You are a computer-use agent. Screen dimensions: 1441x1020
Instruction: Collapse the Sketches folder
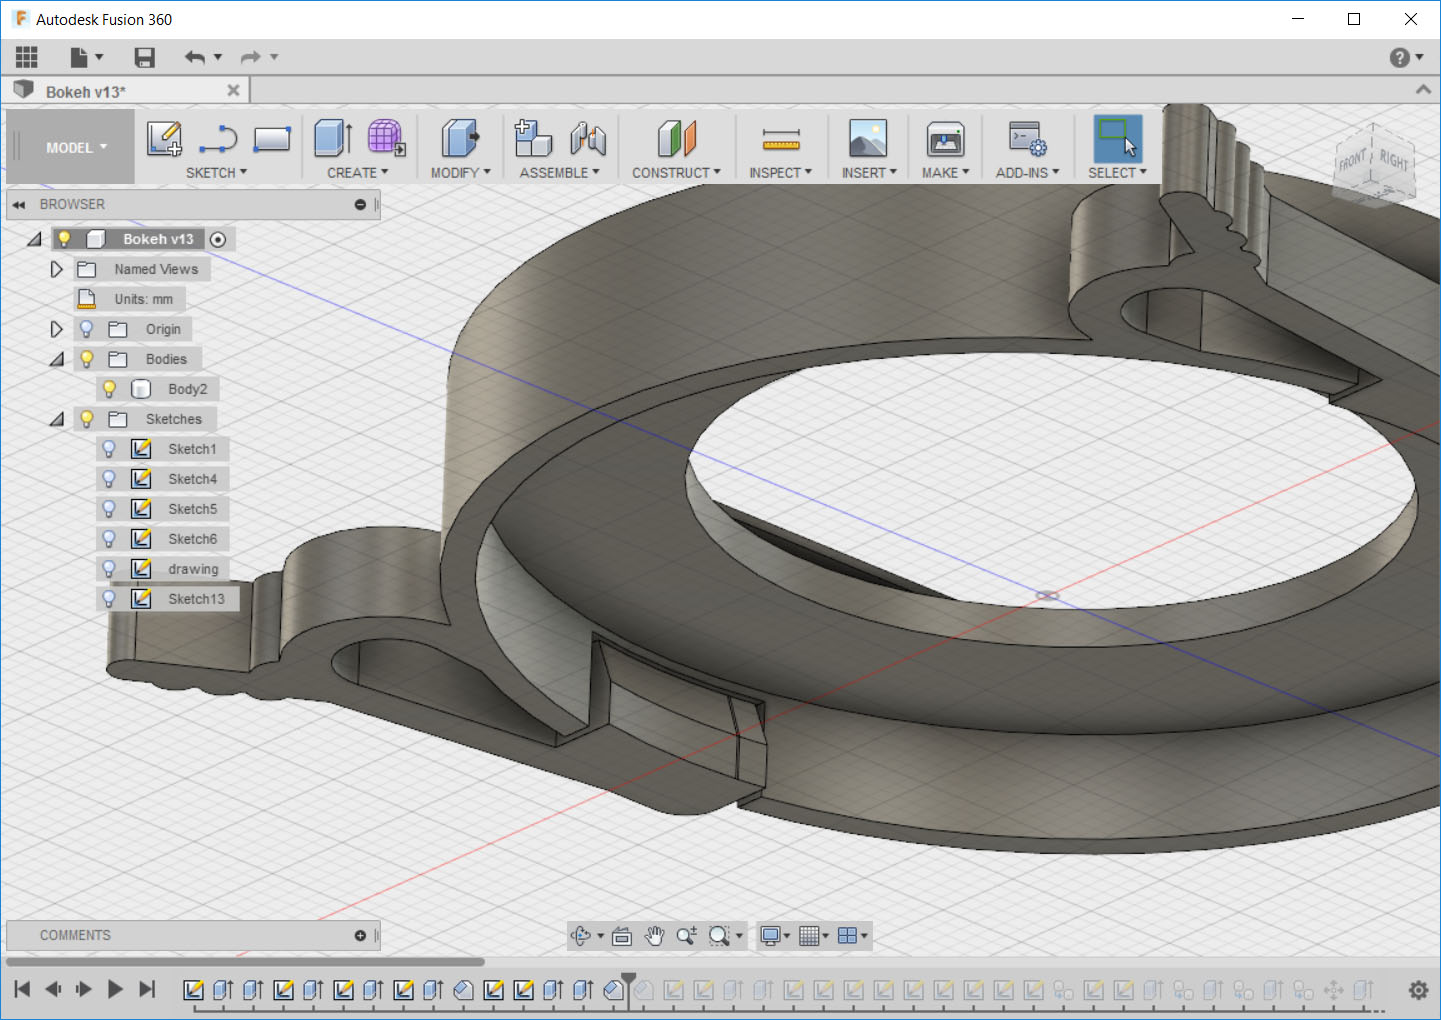coord(57,419)
